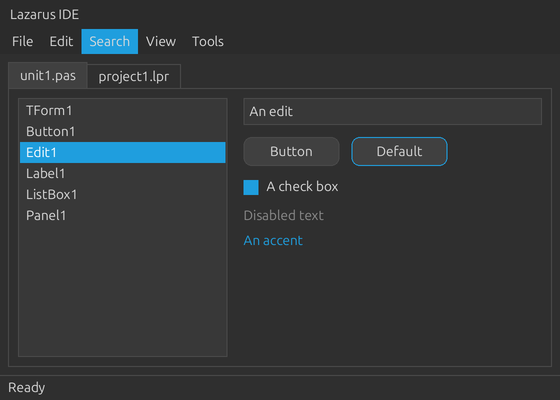Select Label1 in the list
The height and width of the screenshot is (400, 560).
click(x=122, y=174)
